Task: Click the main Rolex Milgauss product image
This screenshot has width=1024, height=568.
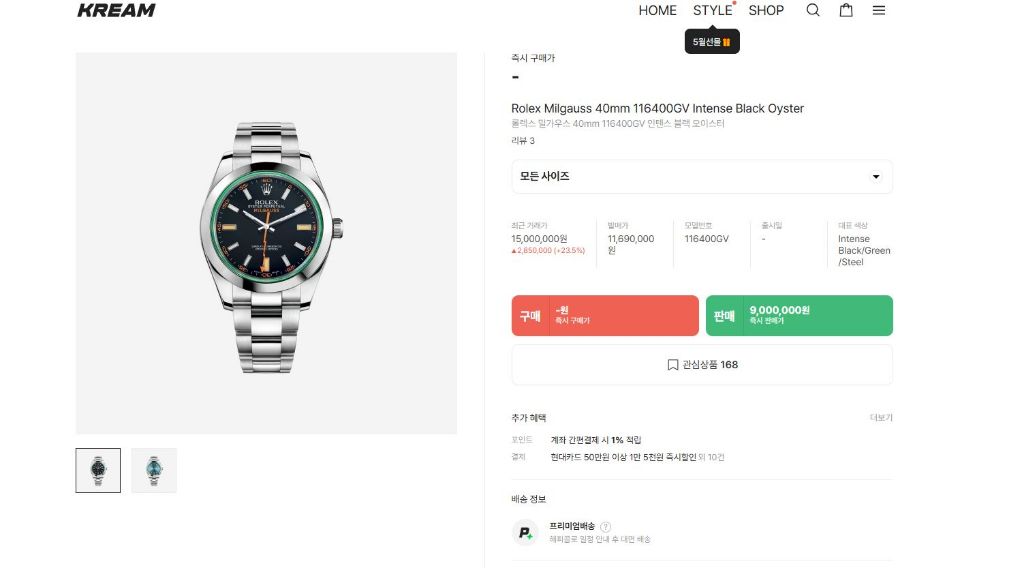Action: tap(266, 243)
